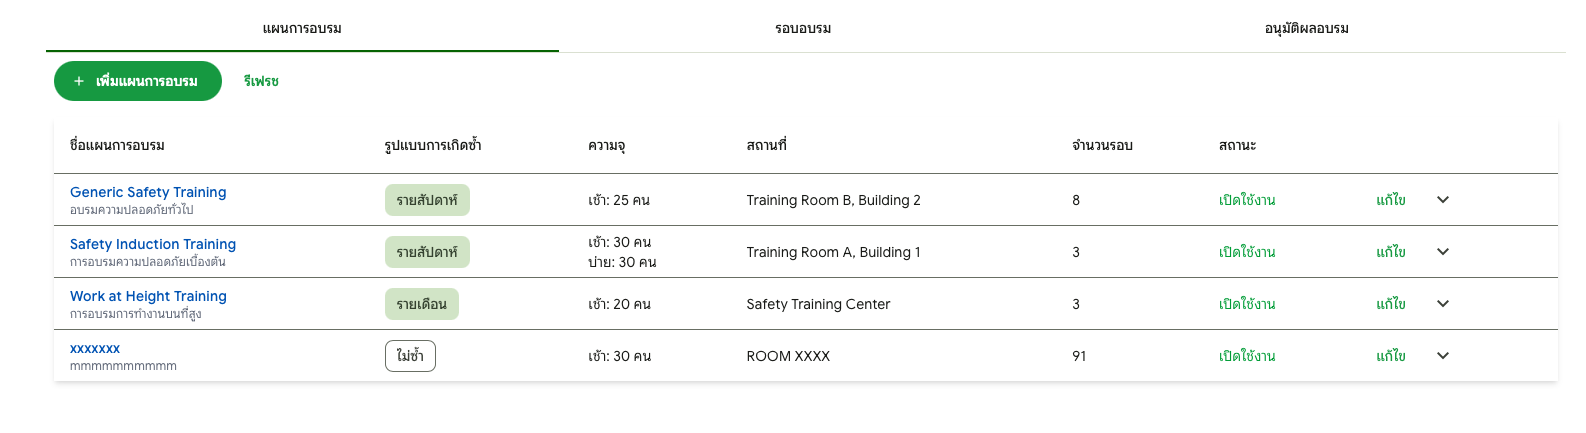Expand the Generic Safety Training row
Viewport: 1586px width, 433px height.
1442,200
